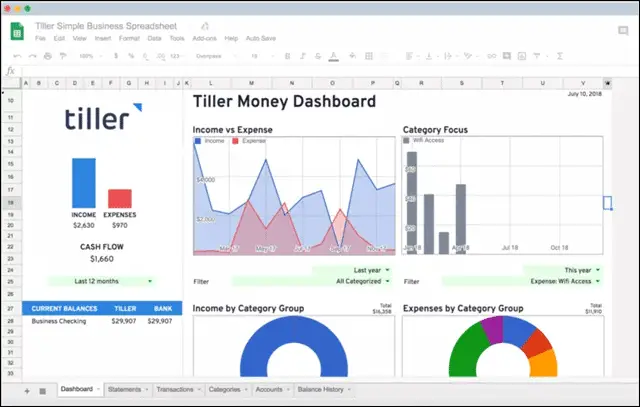Open the Format menu

click(x=129, y=38)
